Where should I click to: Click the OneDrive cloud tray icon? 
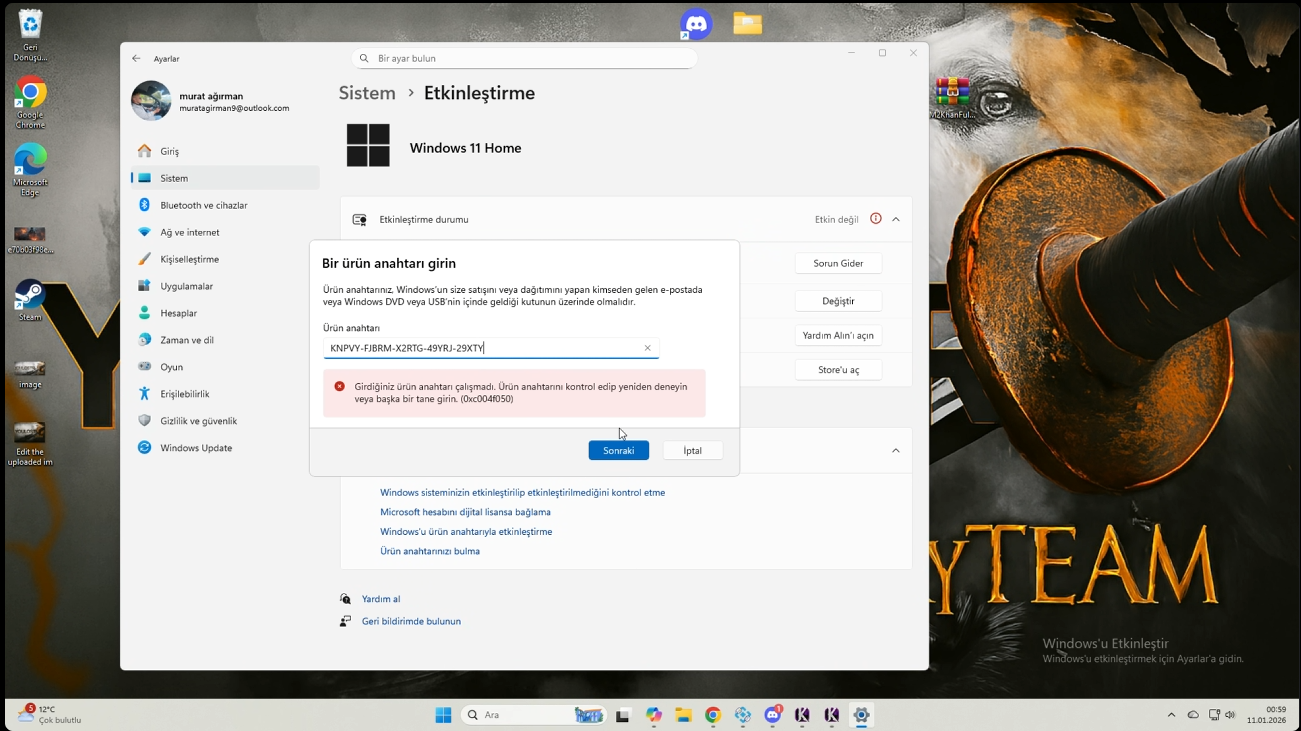point(1193,715)
